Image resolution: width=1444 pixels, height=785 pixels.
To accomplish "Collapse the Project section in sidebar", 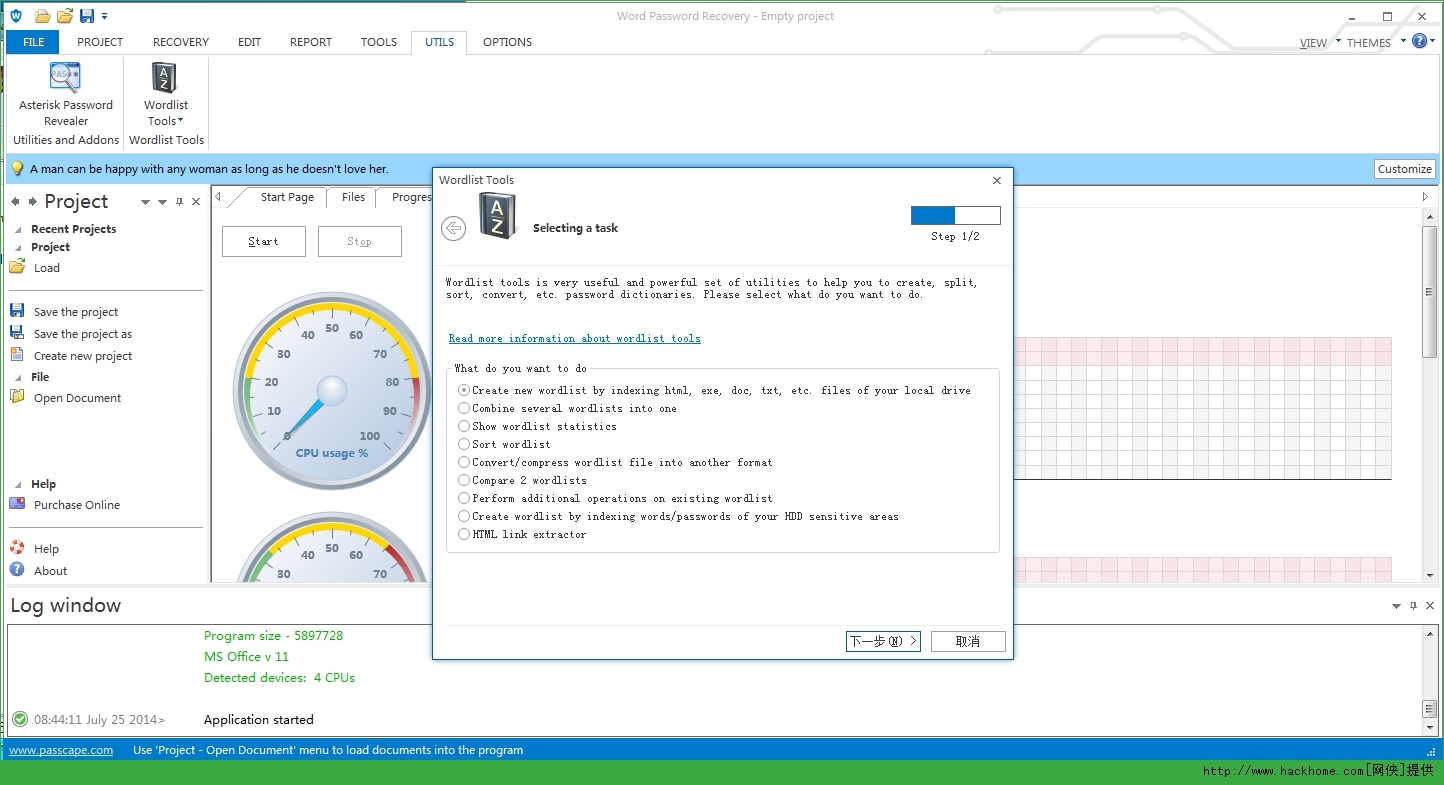I will pos(18,247).
